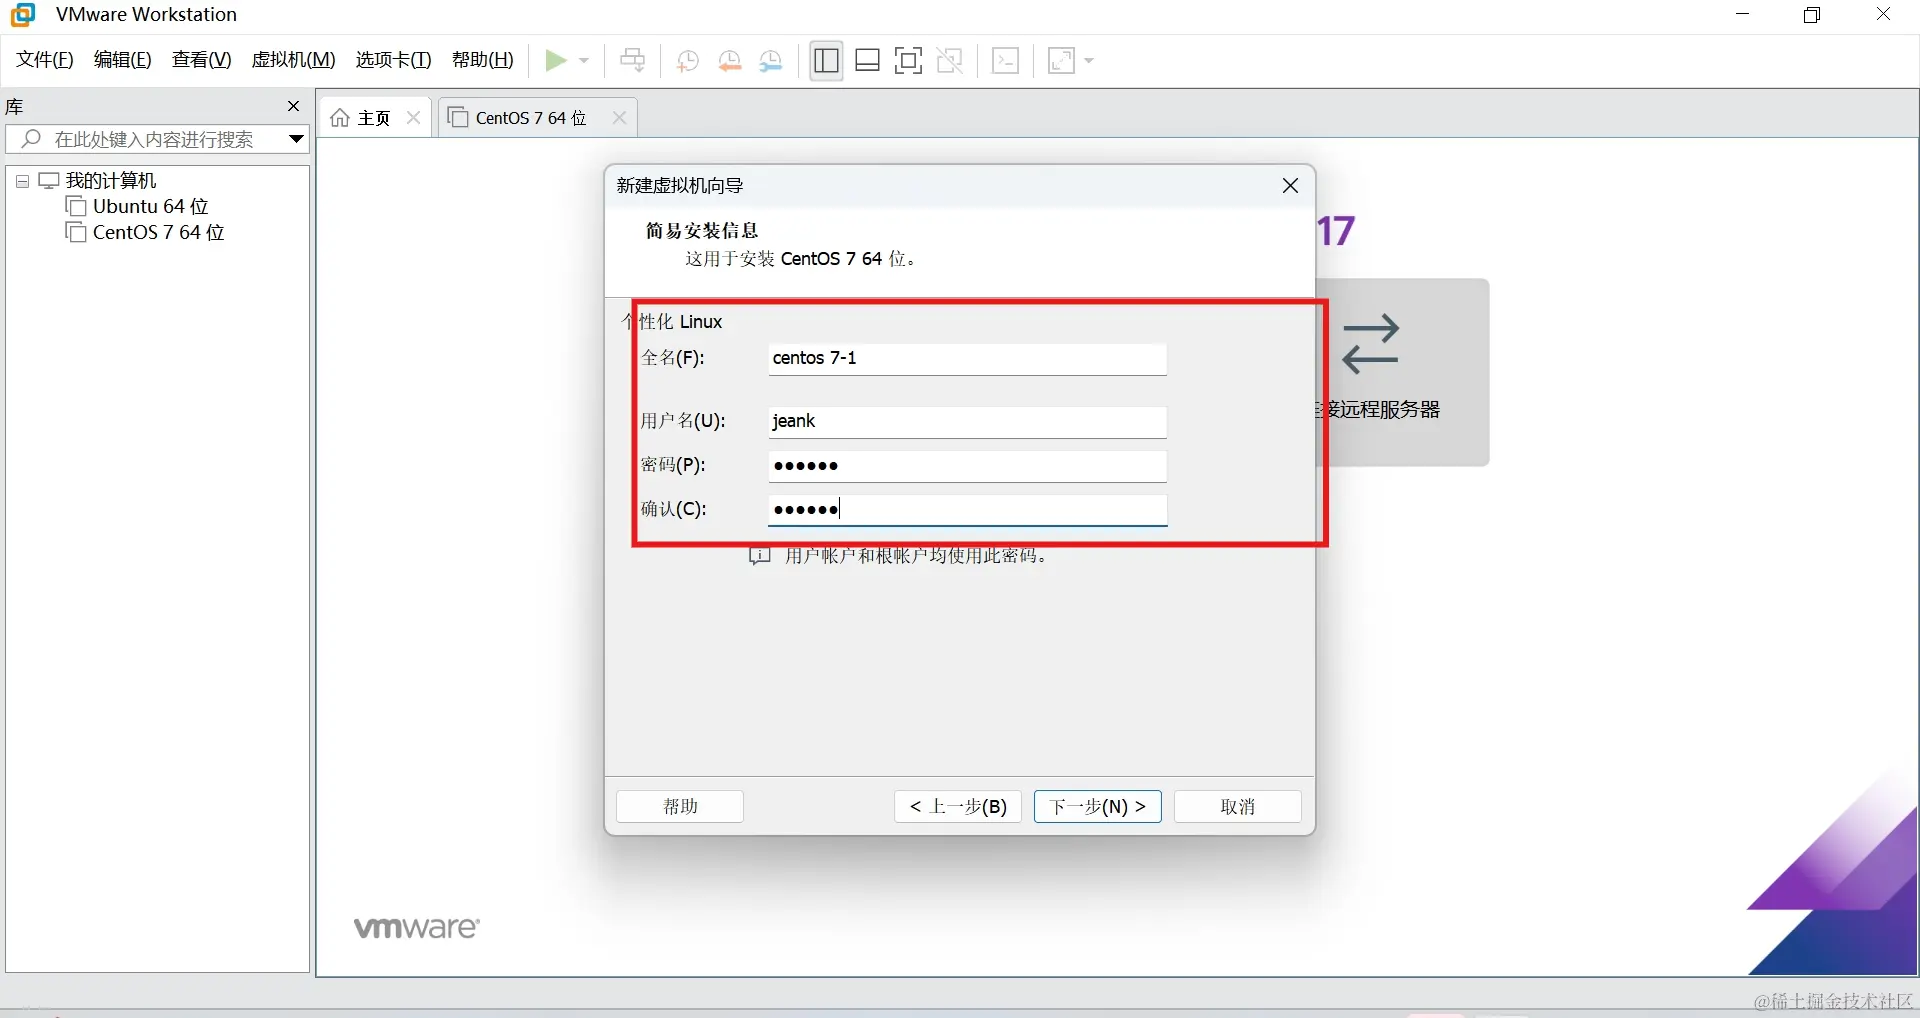Screen dimensions: 1920x1018
Task: Select 我的计算机 in the library tree
Action: click(111, 181)
